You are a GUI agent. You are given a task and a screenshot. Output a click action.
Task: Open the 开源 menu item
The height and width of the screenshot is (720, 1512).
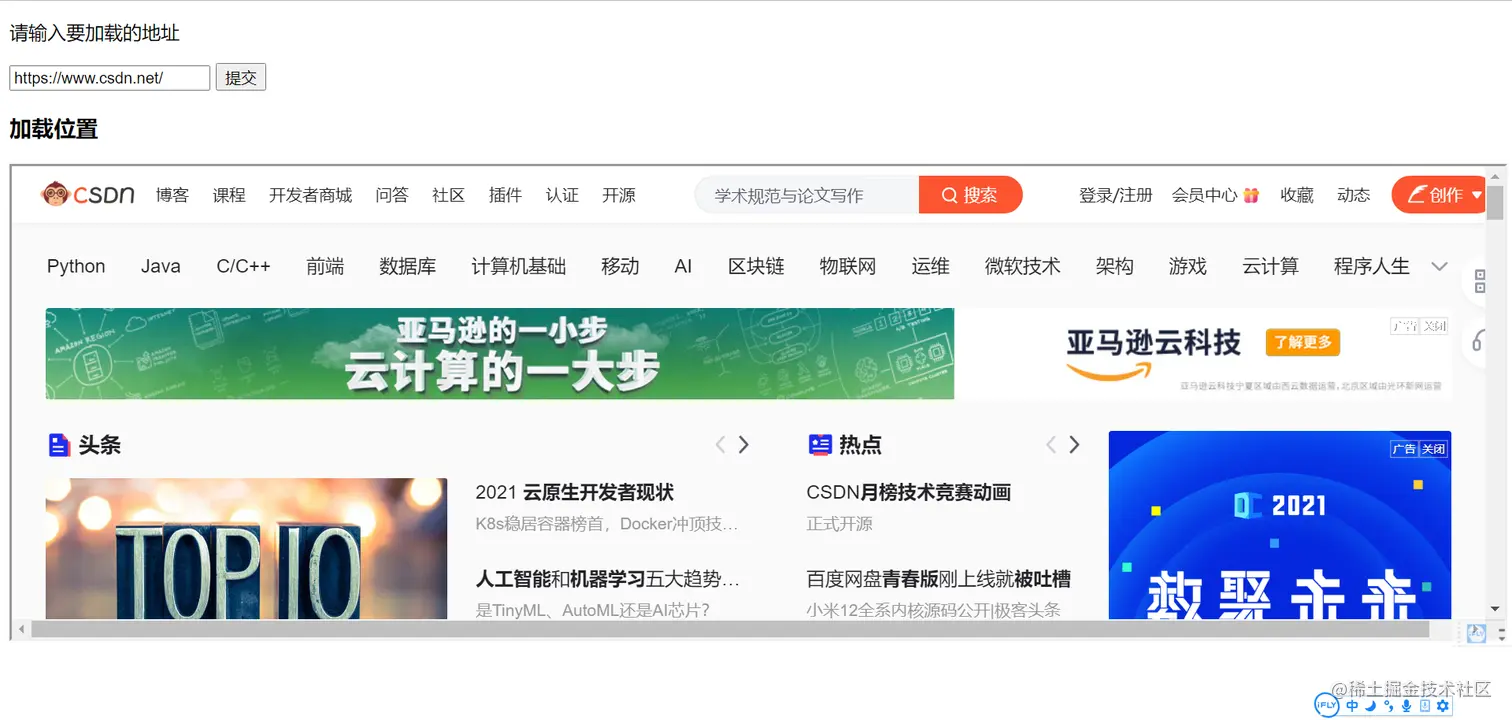click(x=619, y=195)
